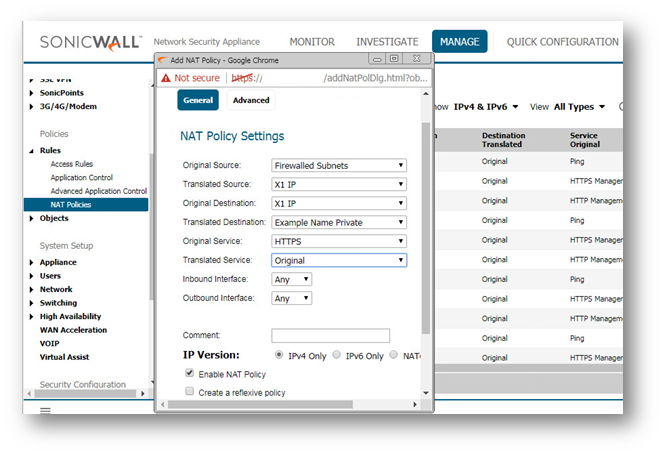
Task: Open the Outbound Interface dropdown
Action: coord(291,298)
